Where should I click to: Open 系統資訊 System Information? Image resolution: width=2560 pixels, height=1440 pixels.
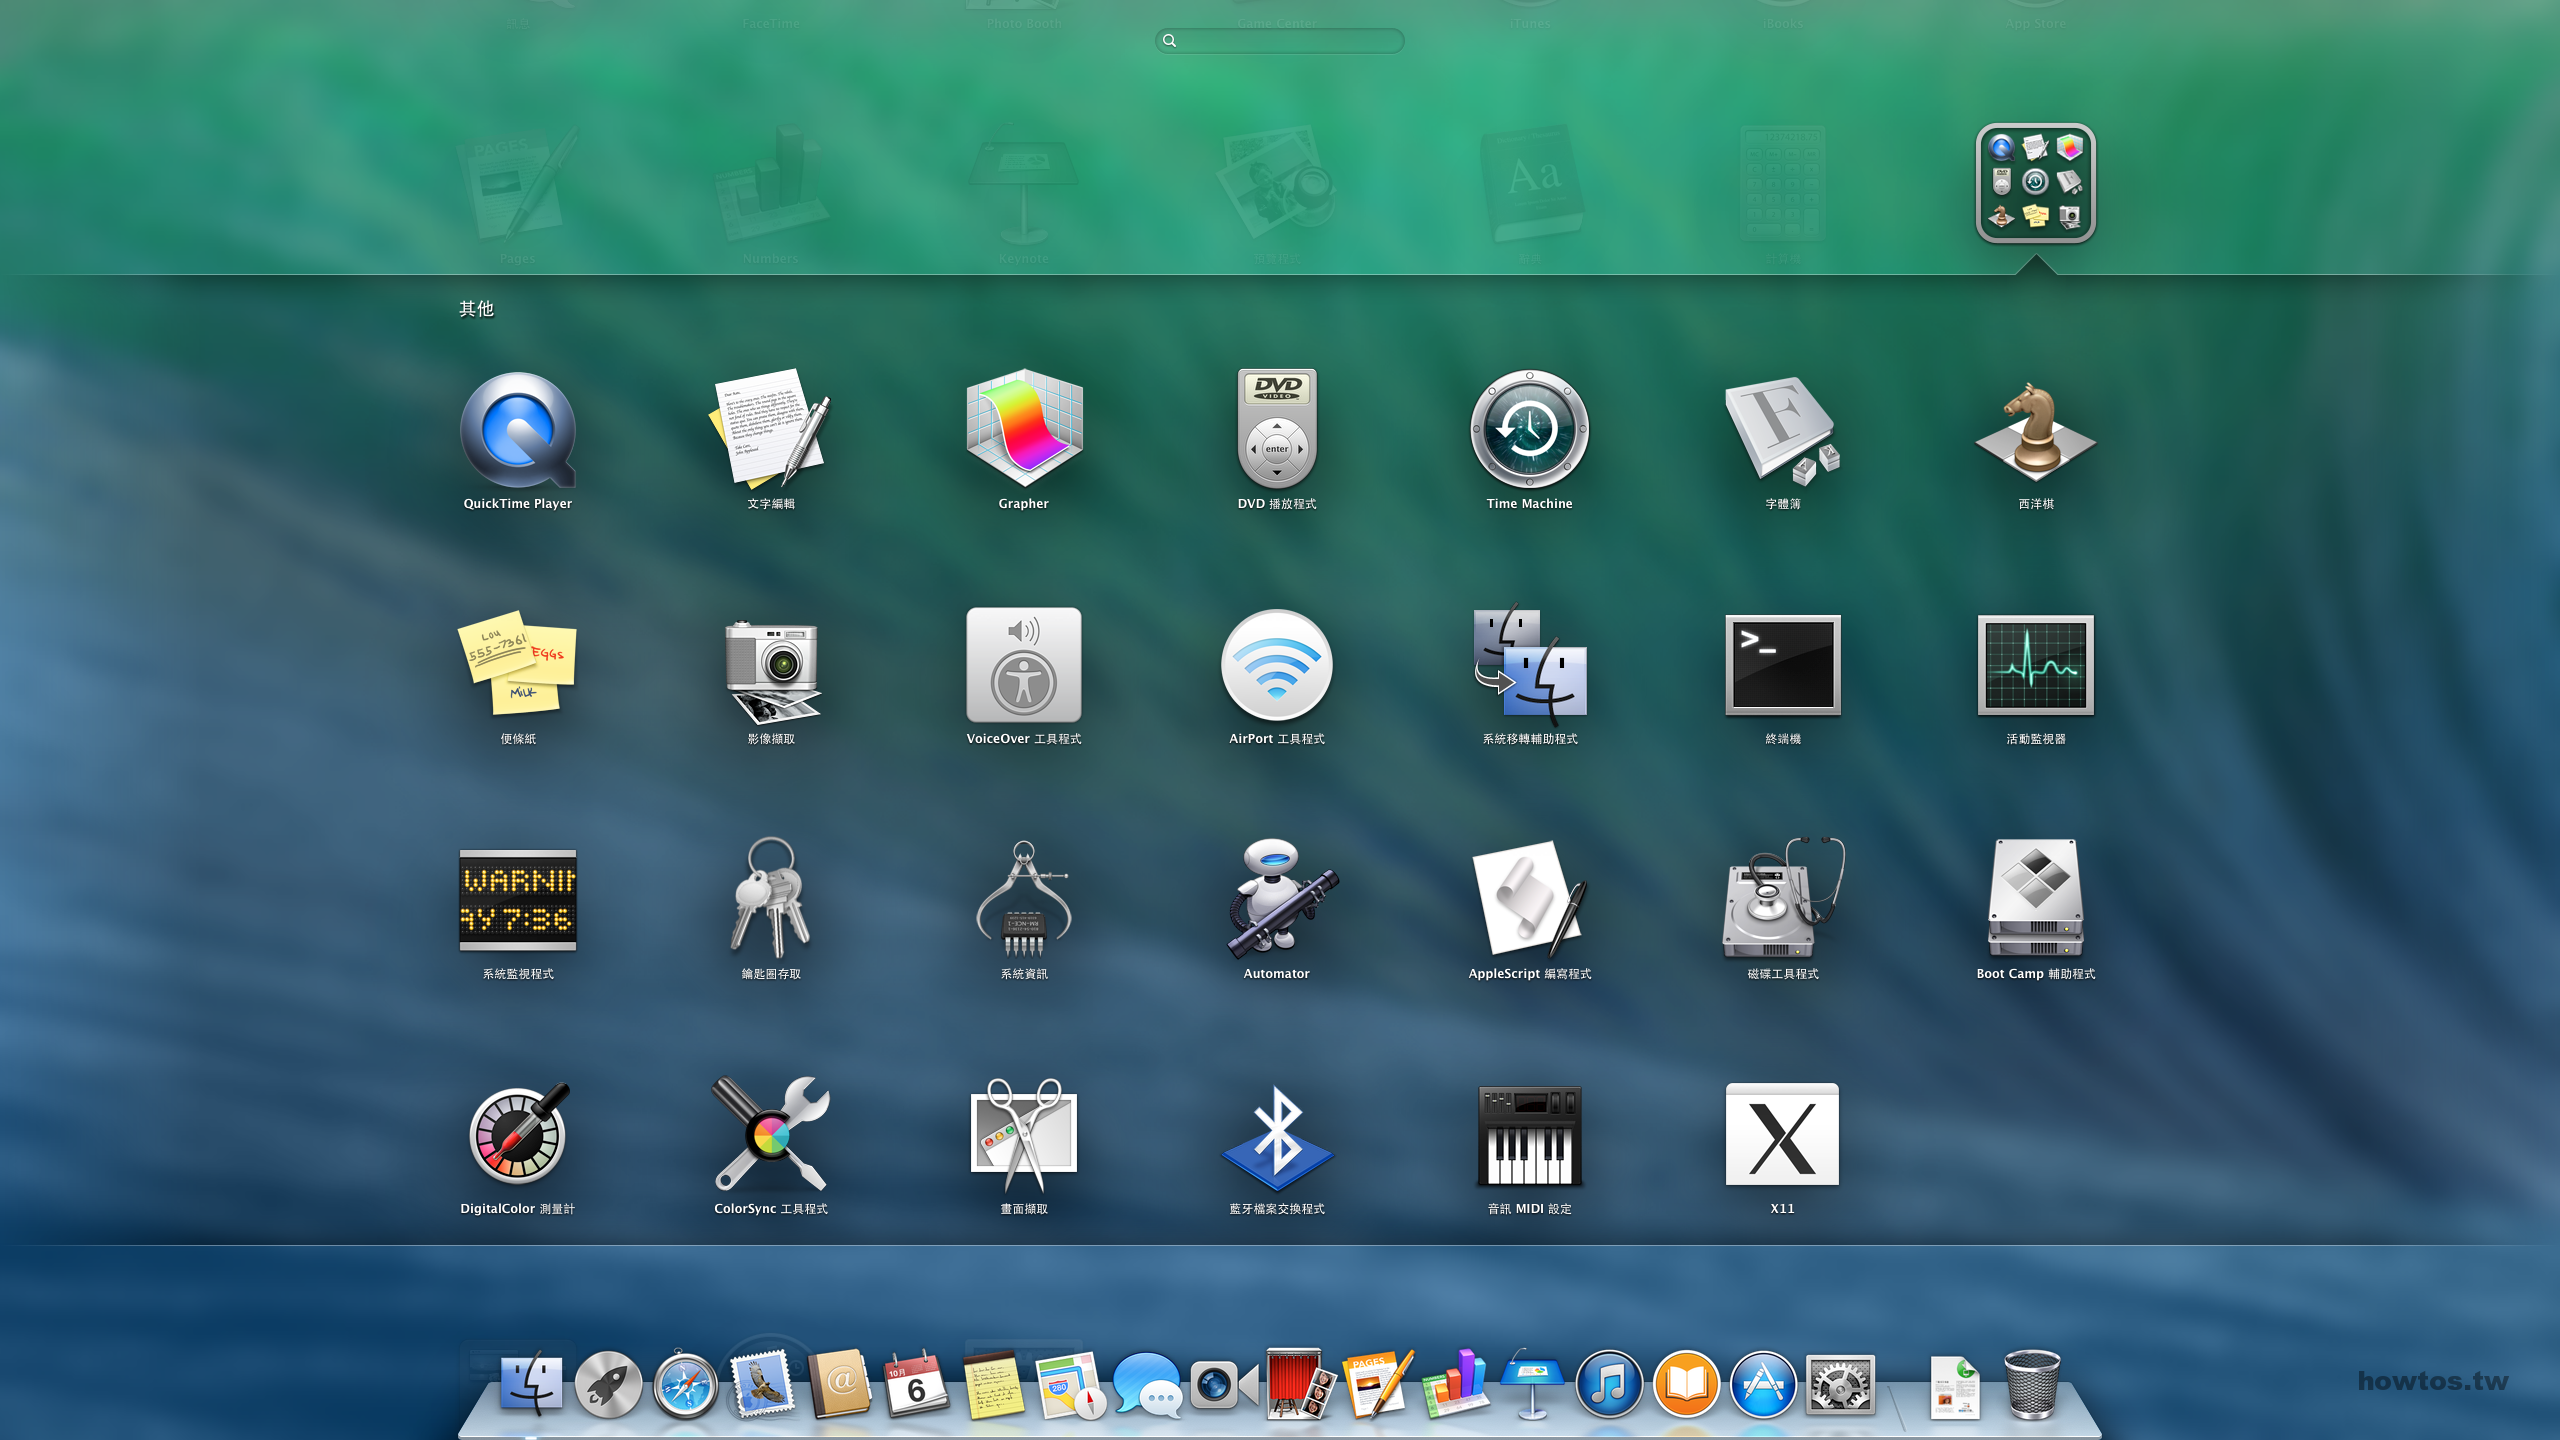coord(1024,898)
